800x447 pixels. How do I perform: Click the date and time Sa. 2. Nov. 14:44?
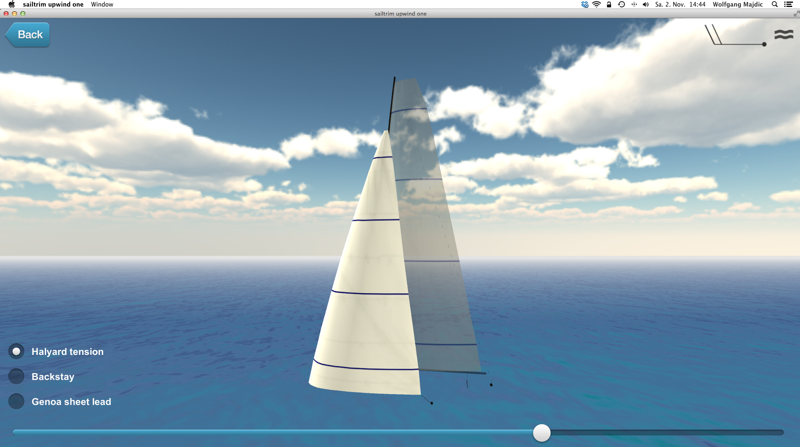point(680,4)
